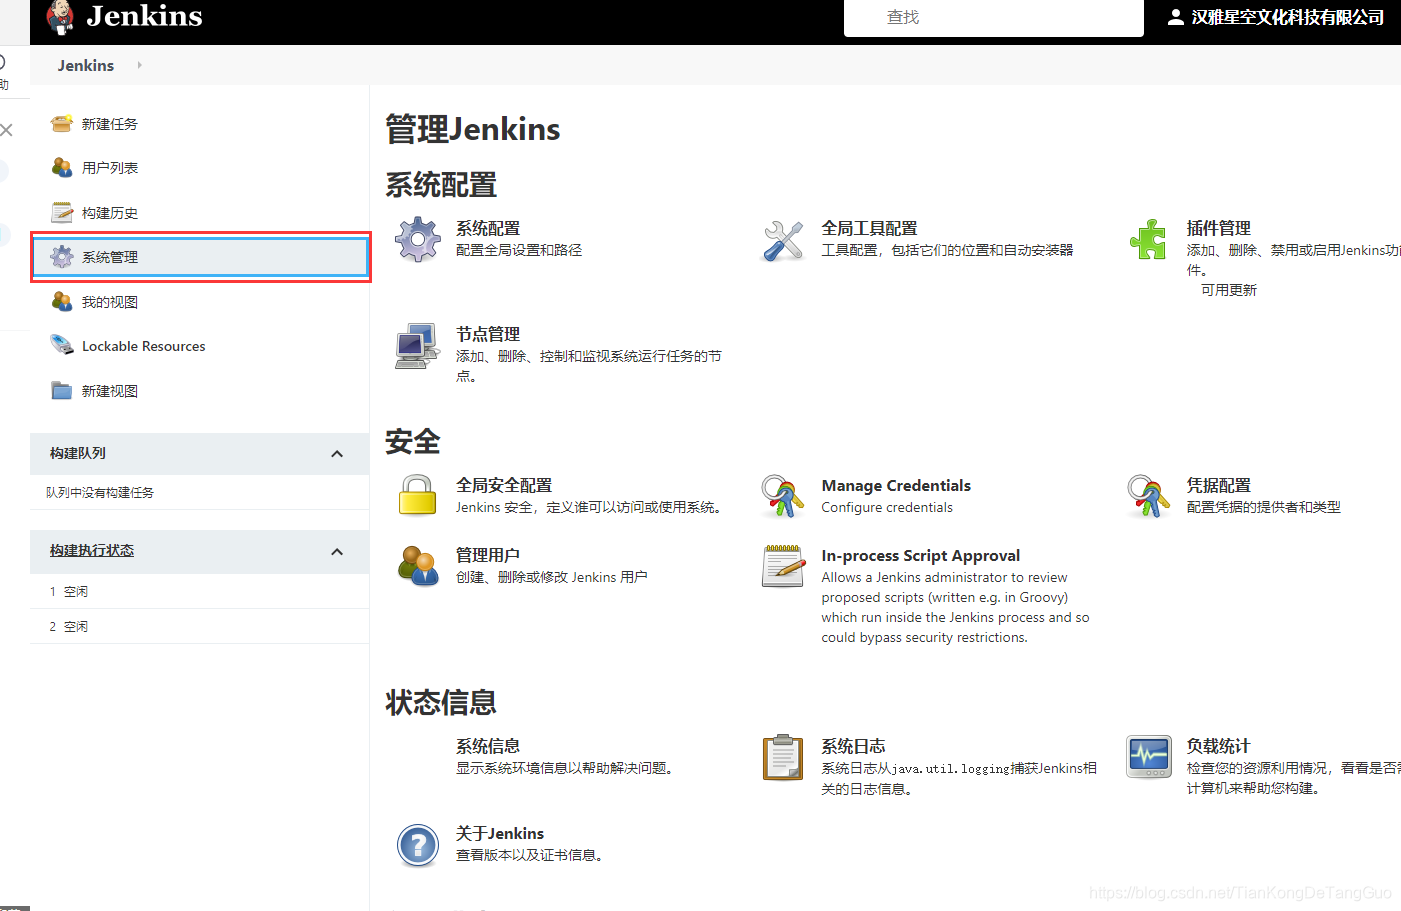Open Manage Credentials via the keys icon
This screenshot has height=911, width=1401.
point(783,496)
